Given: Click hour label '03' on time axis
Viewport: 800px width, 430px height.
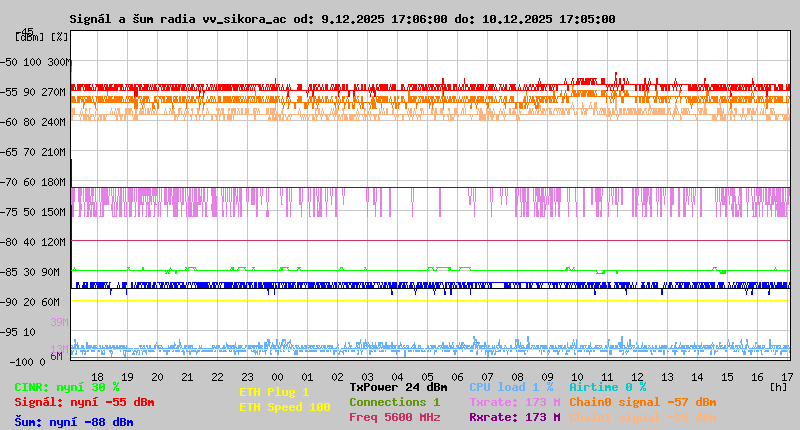Looking at the screenshot, I should [367, 377].
